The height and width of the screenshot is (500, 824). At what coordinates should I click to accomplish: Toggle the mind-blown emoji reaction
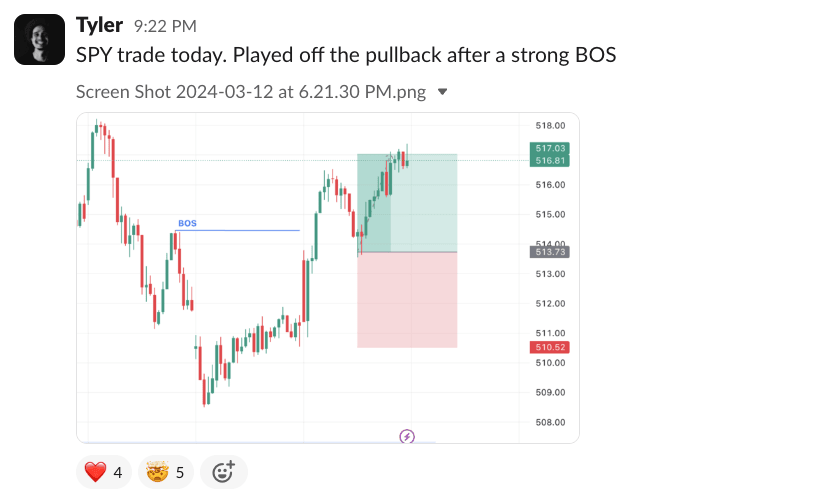[x=166, y=471]
